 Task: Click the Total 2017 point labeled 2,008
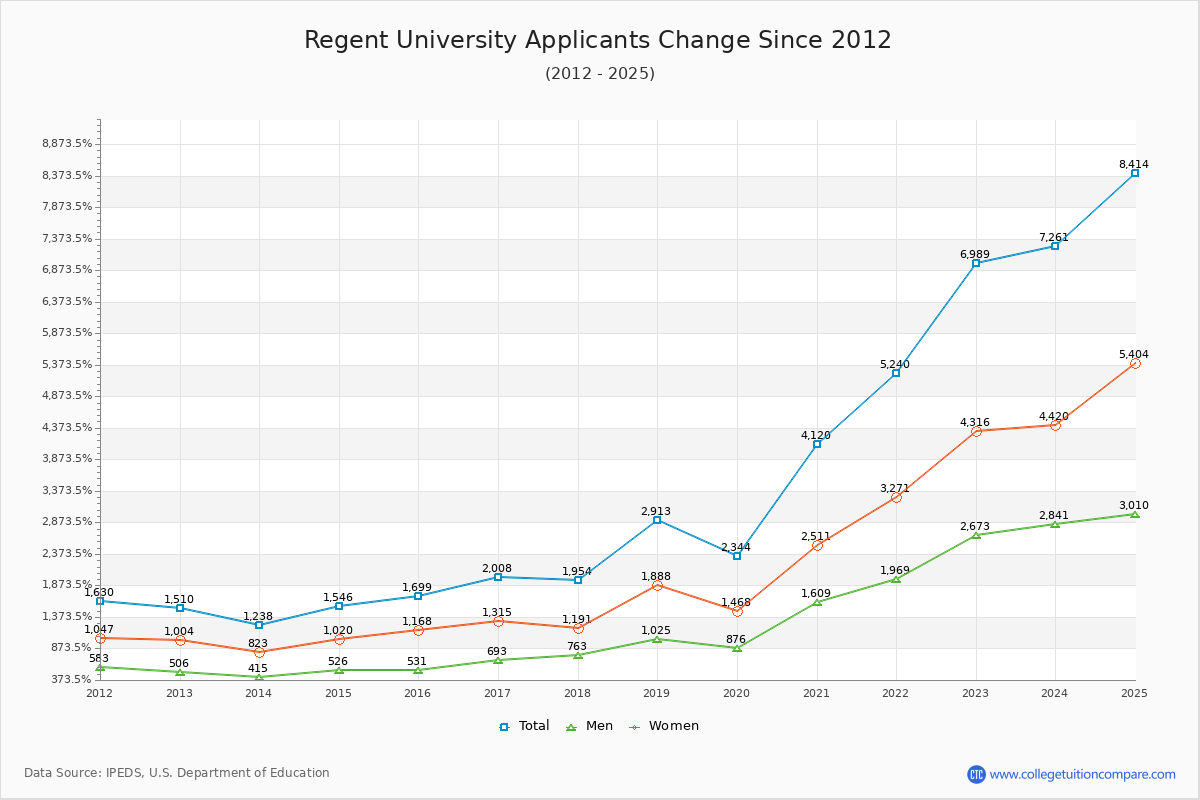(x=498, y=577)
